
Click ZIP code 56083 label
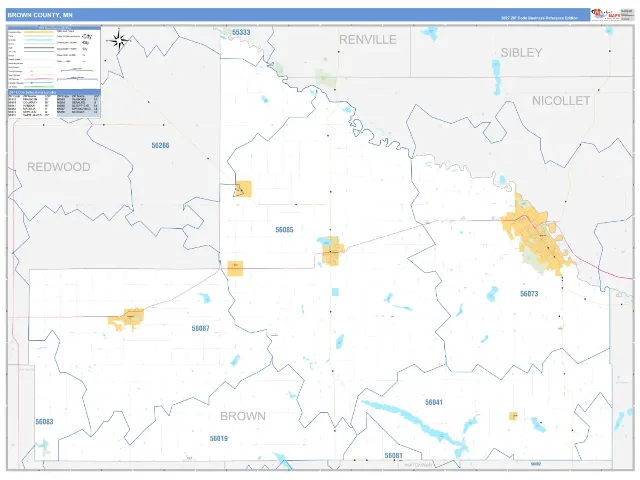[44, 422]
